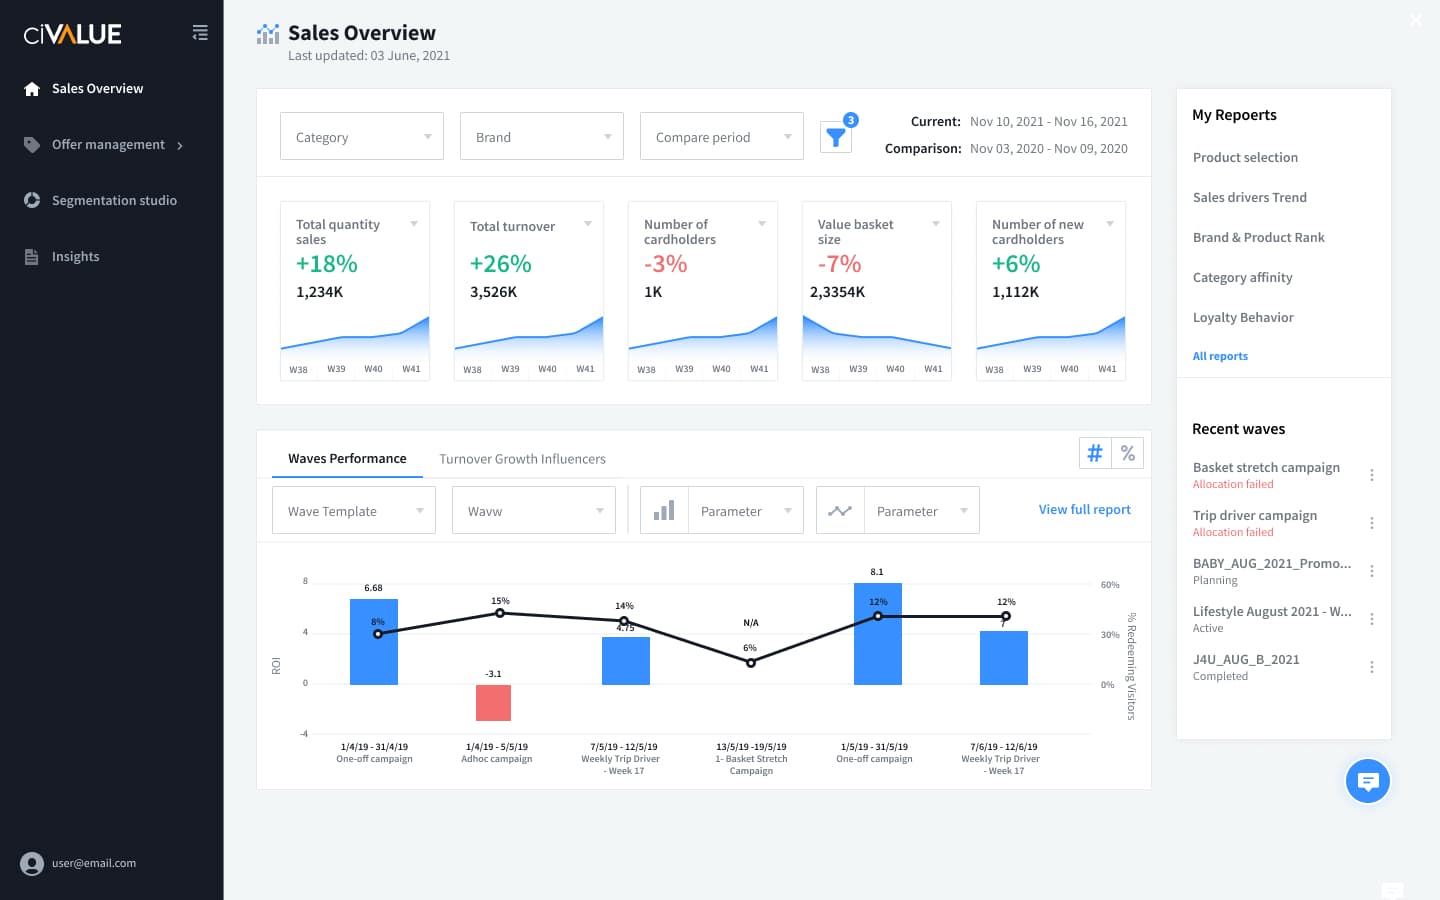Open the Category dropdown
The image size is (1440, 900).
point(361,137)
